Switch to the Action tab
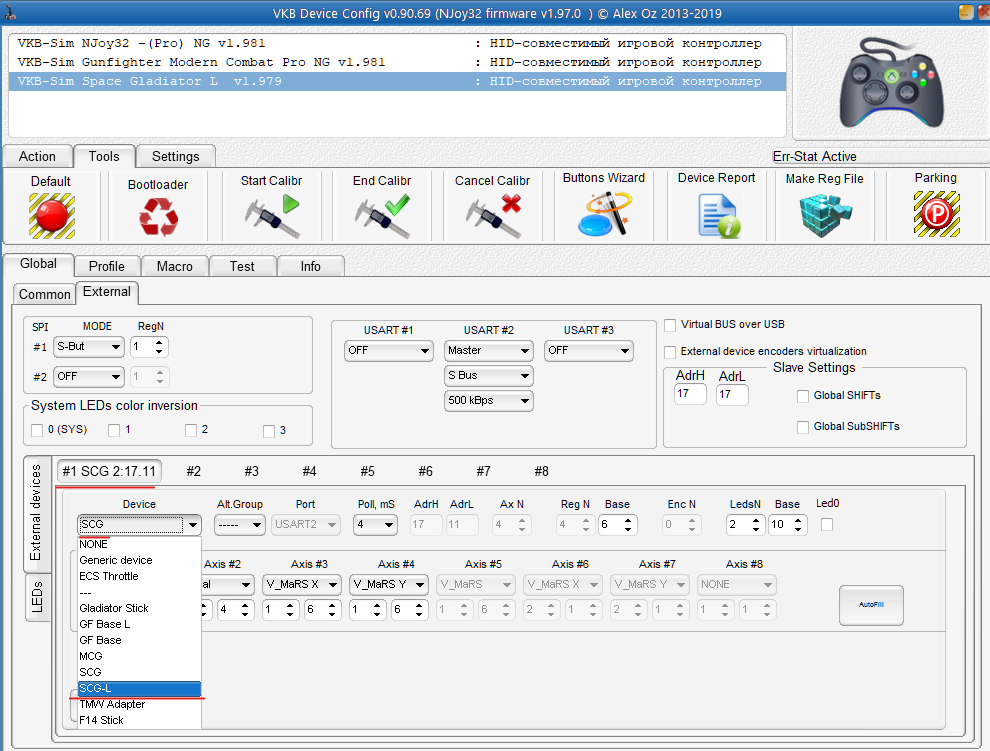The width and height of the screenshot is (990, 751). tap(37, 157)
